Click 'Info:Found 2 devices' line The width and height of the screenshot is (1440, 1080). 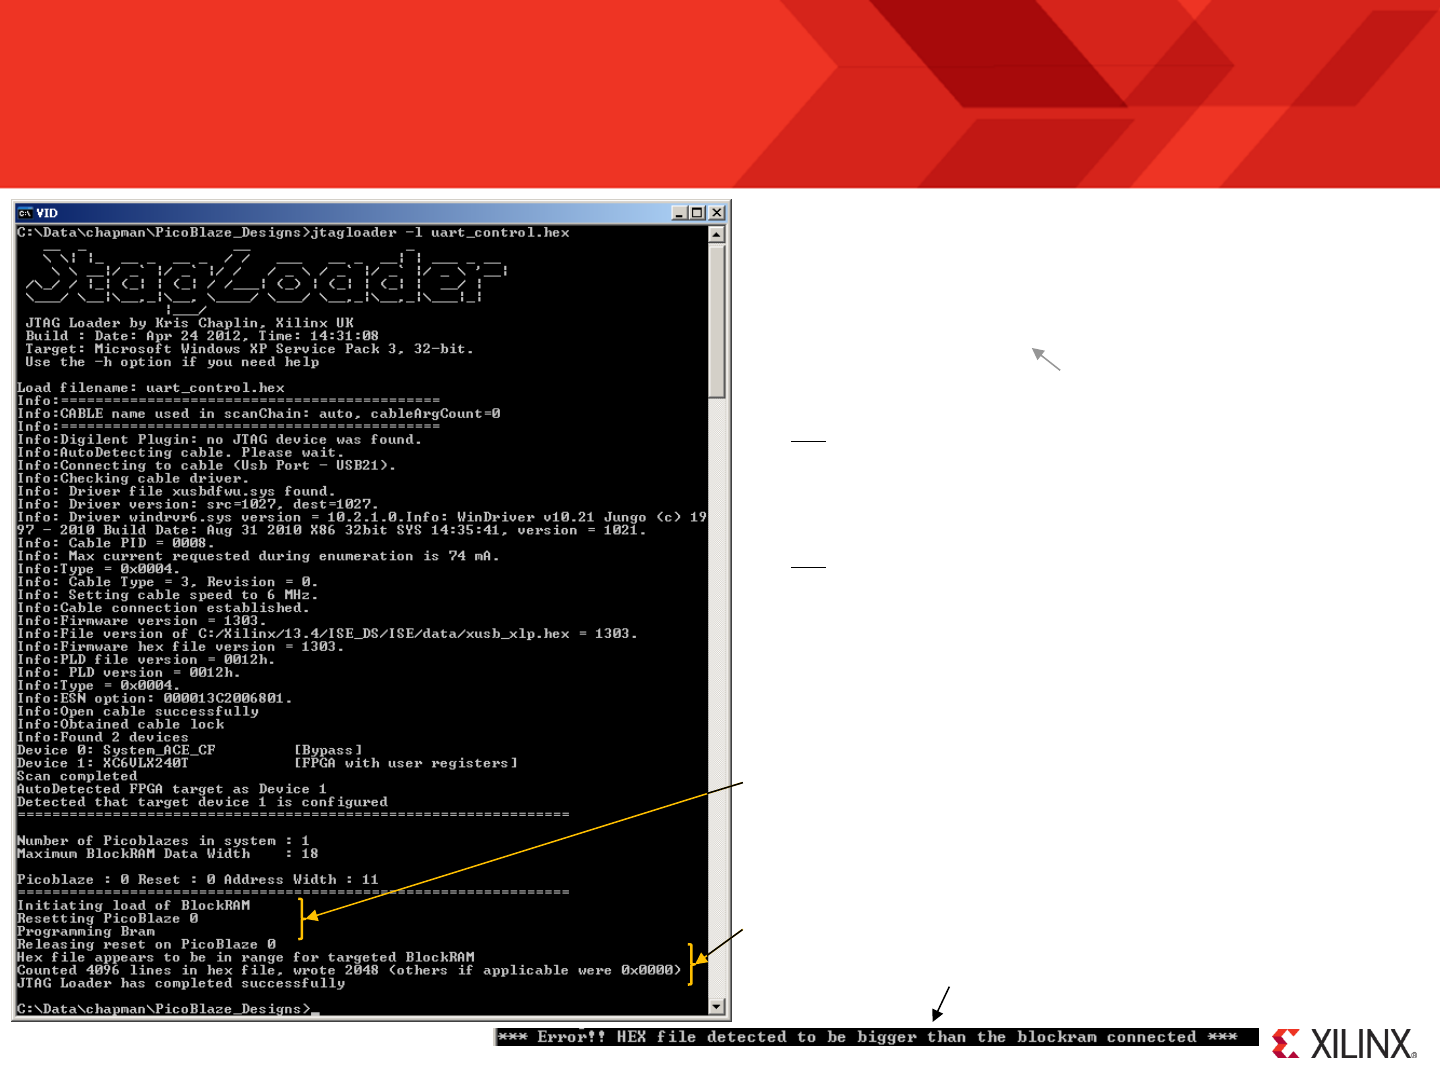[x=103, y=737]
